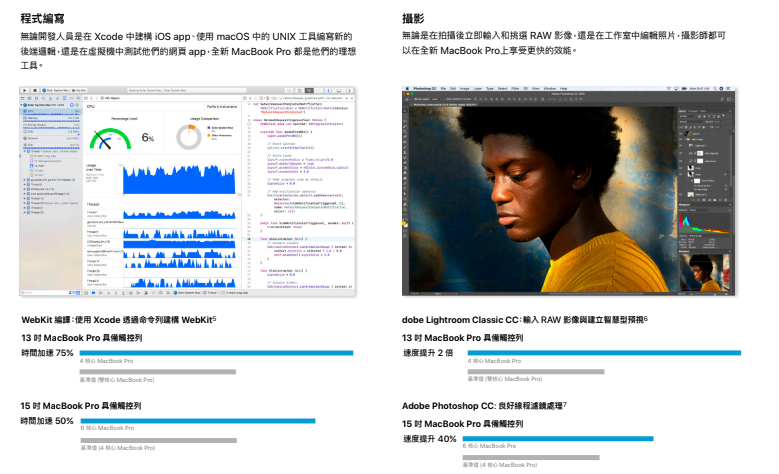Screen dimensions: 779x474
Task: Click the Siri icon in macOS menu bar
Action: pyautogui.click(x=721, y=88)
